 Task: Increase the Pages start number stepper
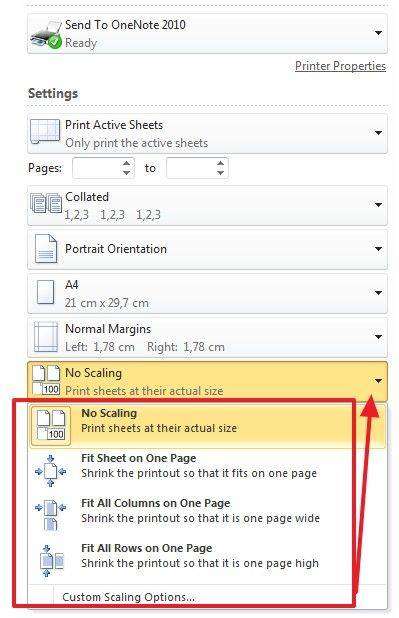(127, 163)
